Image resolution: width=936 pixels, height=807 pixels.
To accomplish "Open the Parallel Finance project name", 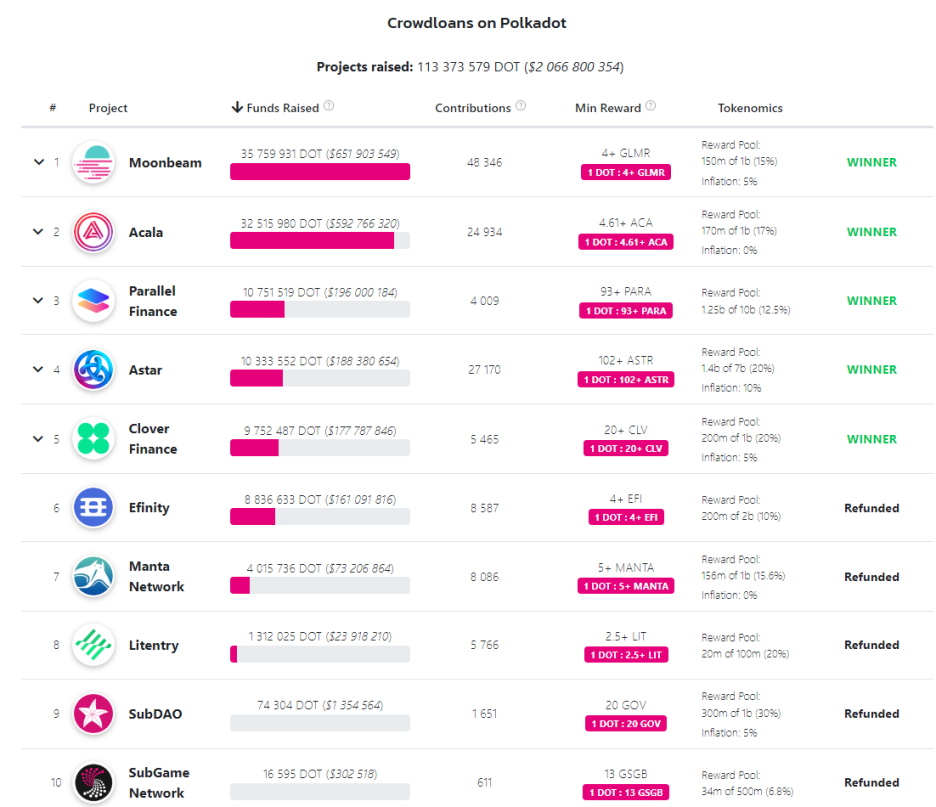I will (153, 301).
